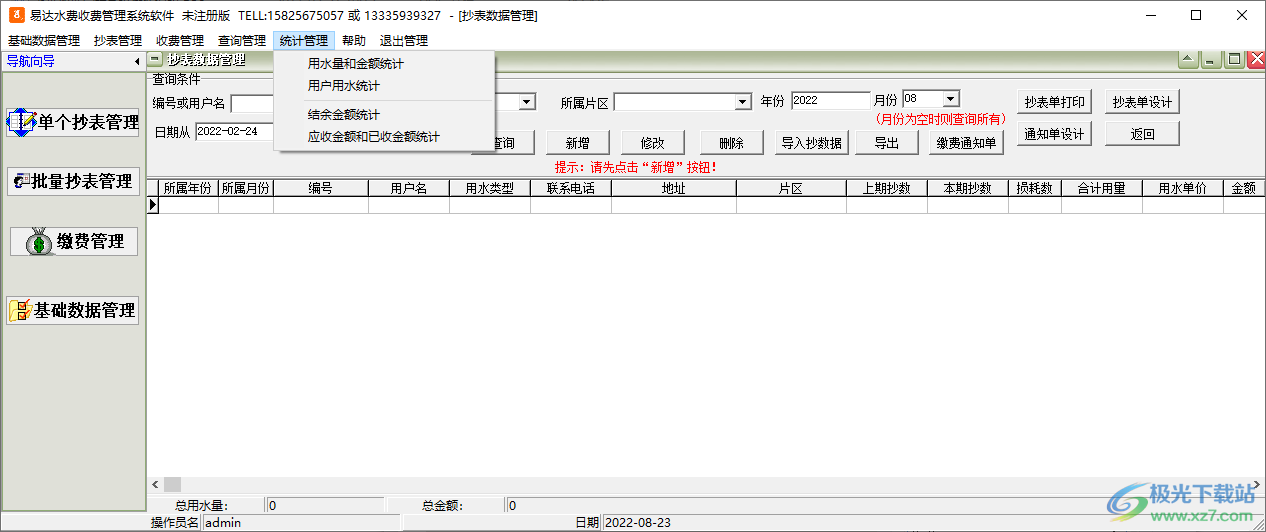Click the 损耗数 column header

pos(1035,188)
